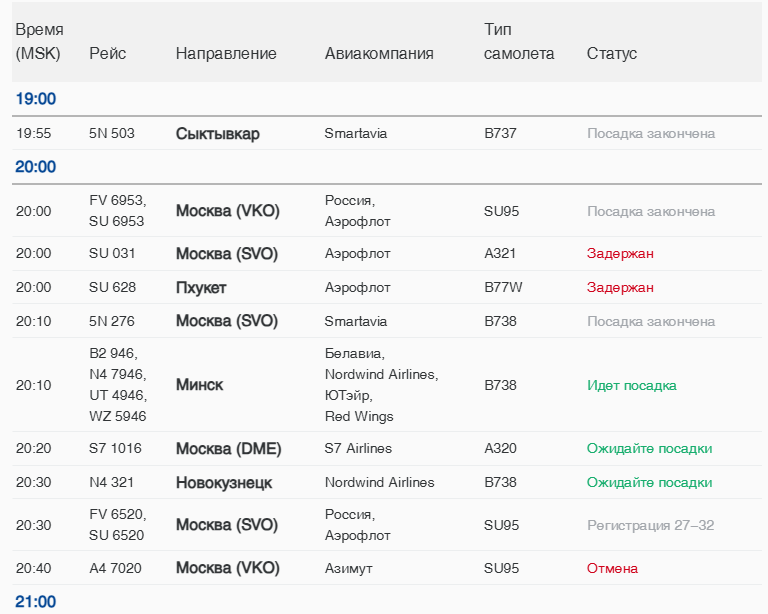Click Отмена status for flight A4 7020
768x614 pixels.
point(612,568)
